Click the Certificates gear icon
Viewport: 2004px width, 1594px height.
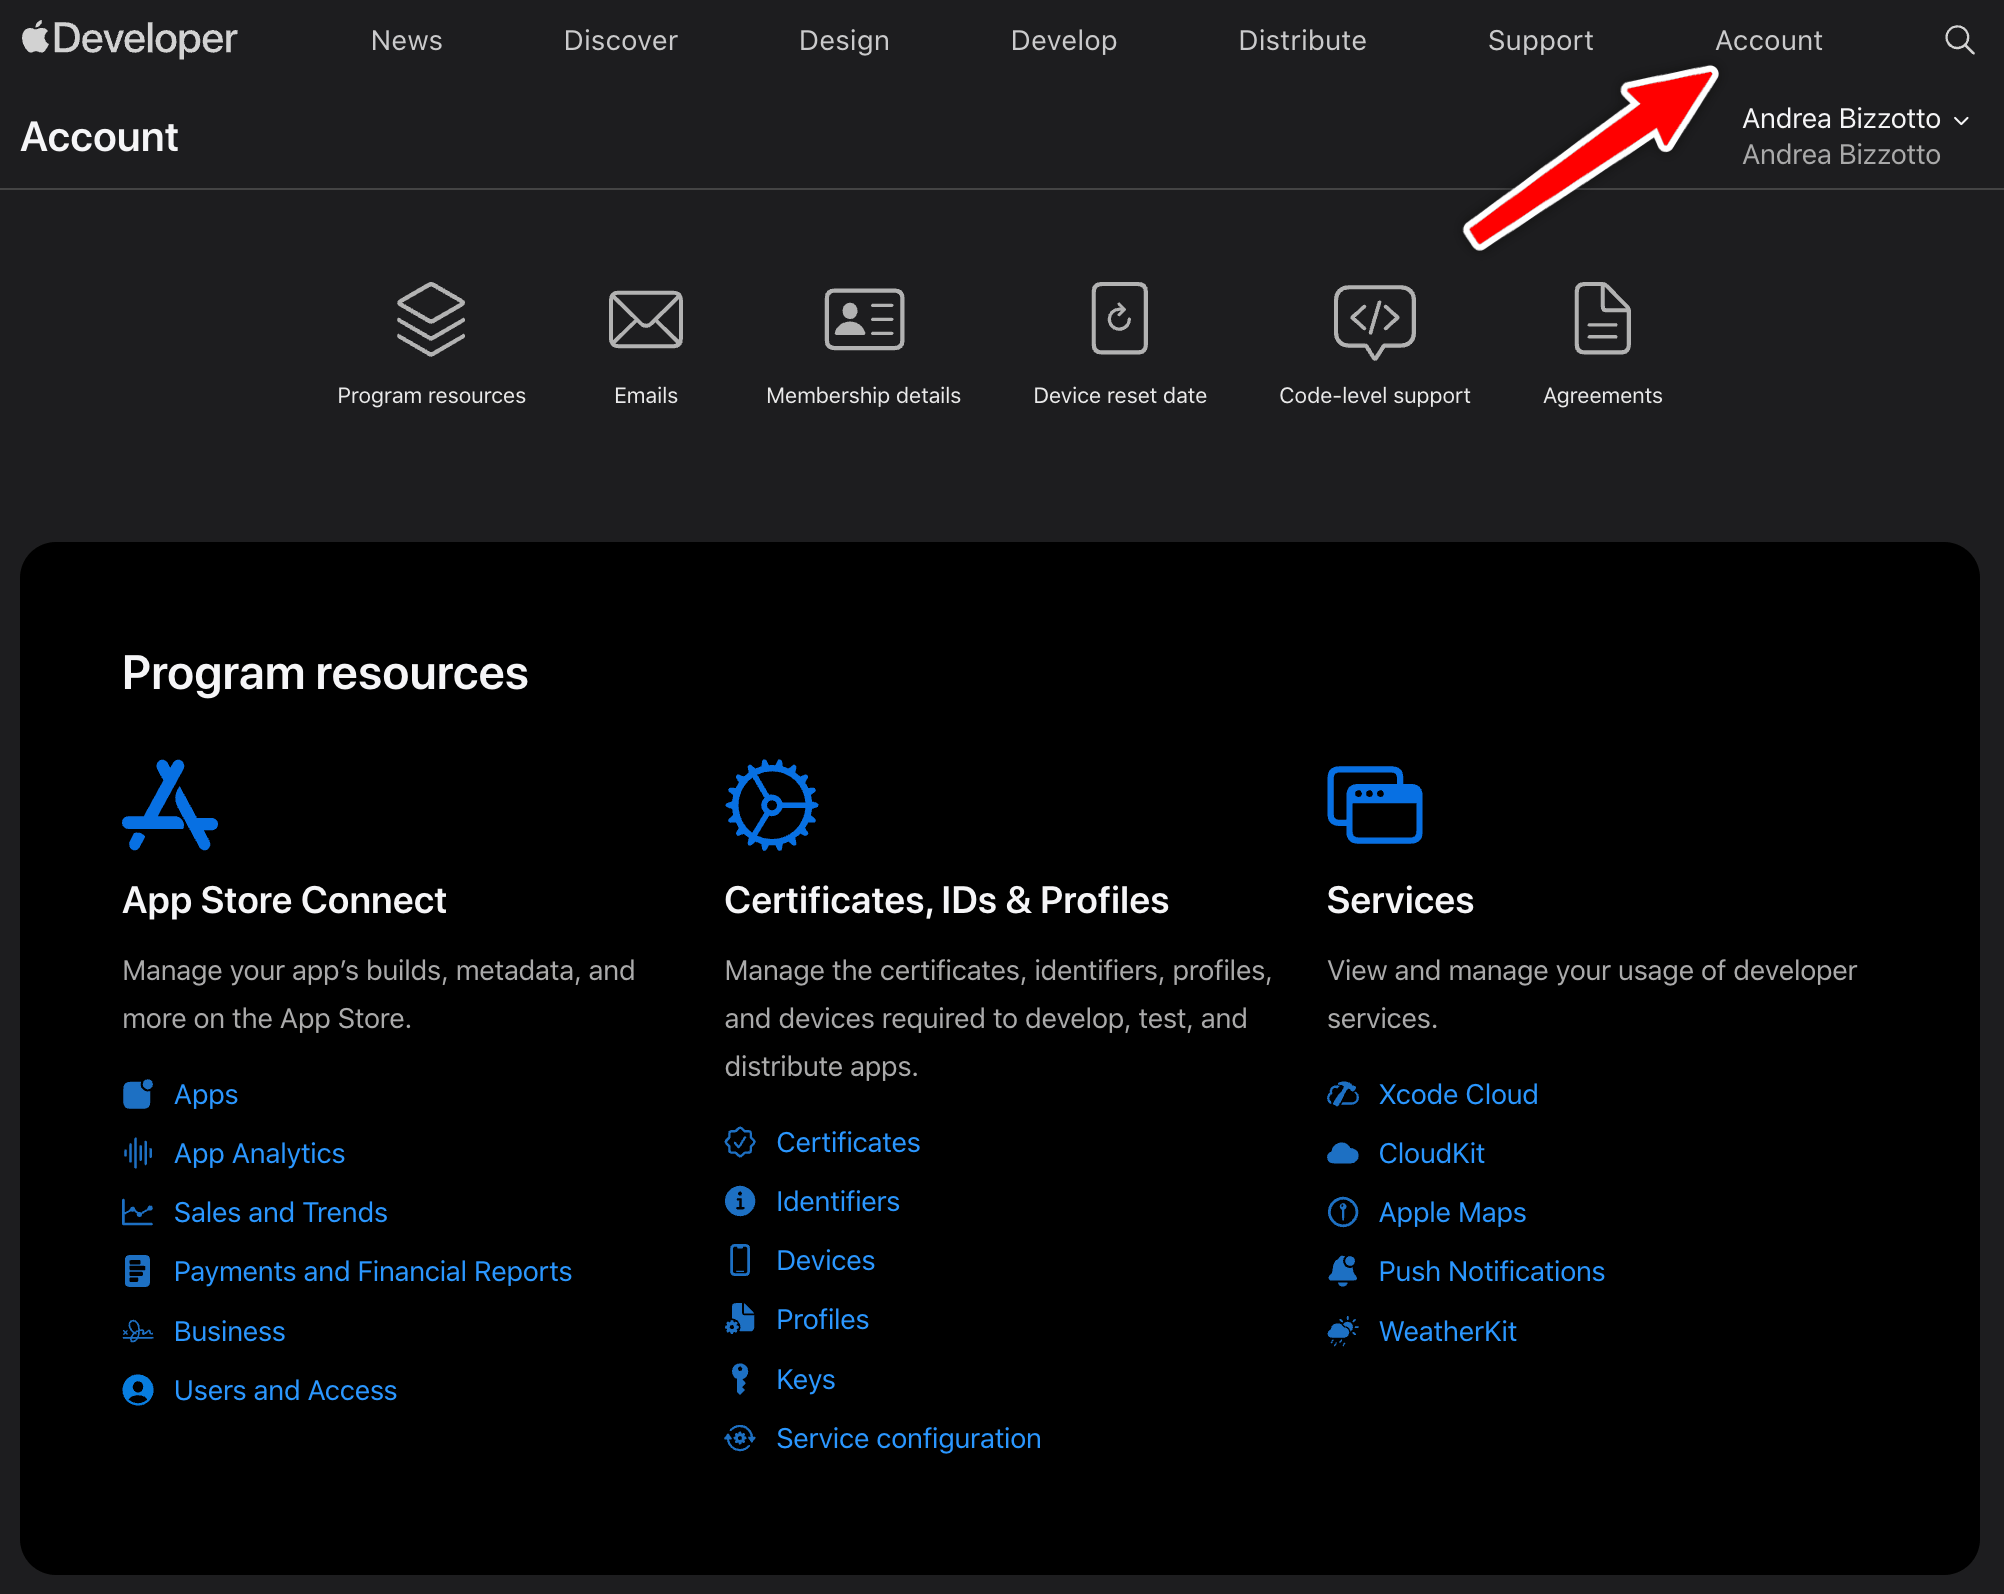point(771,805)
